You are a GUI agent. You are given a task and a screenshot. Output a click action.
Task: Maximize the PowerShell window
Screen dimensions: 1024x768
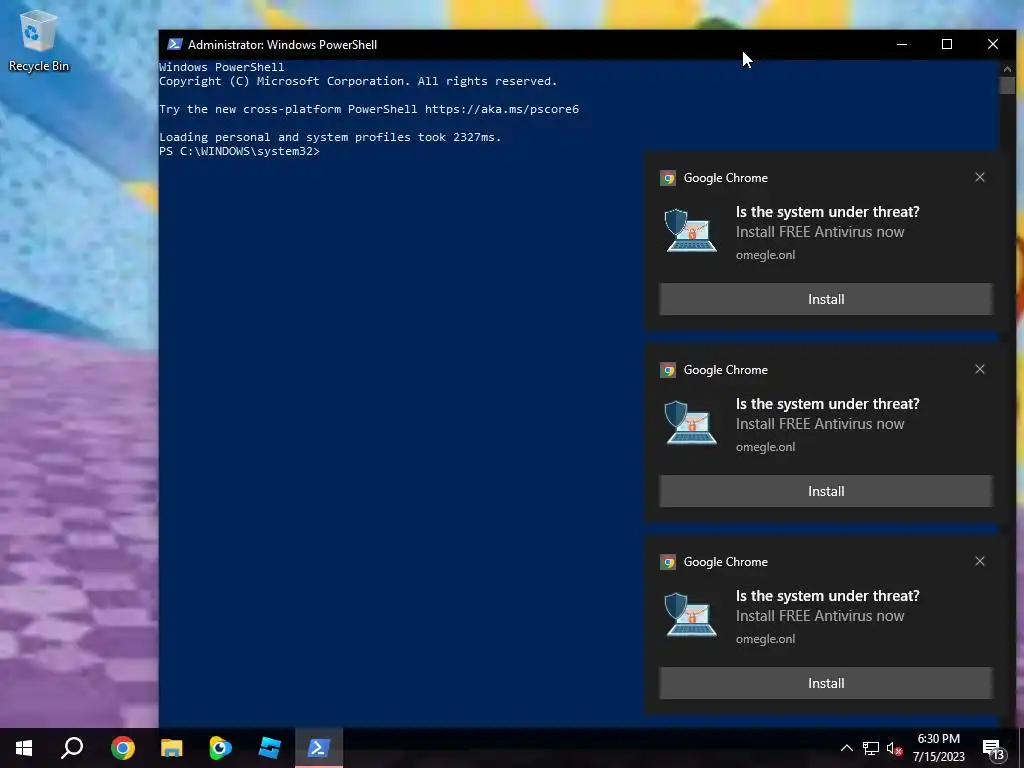point(947,44)
